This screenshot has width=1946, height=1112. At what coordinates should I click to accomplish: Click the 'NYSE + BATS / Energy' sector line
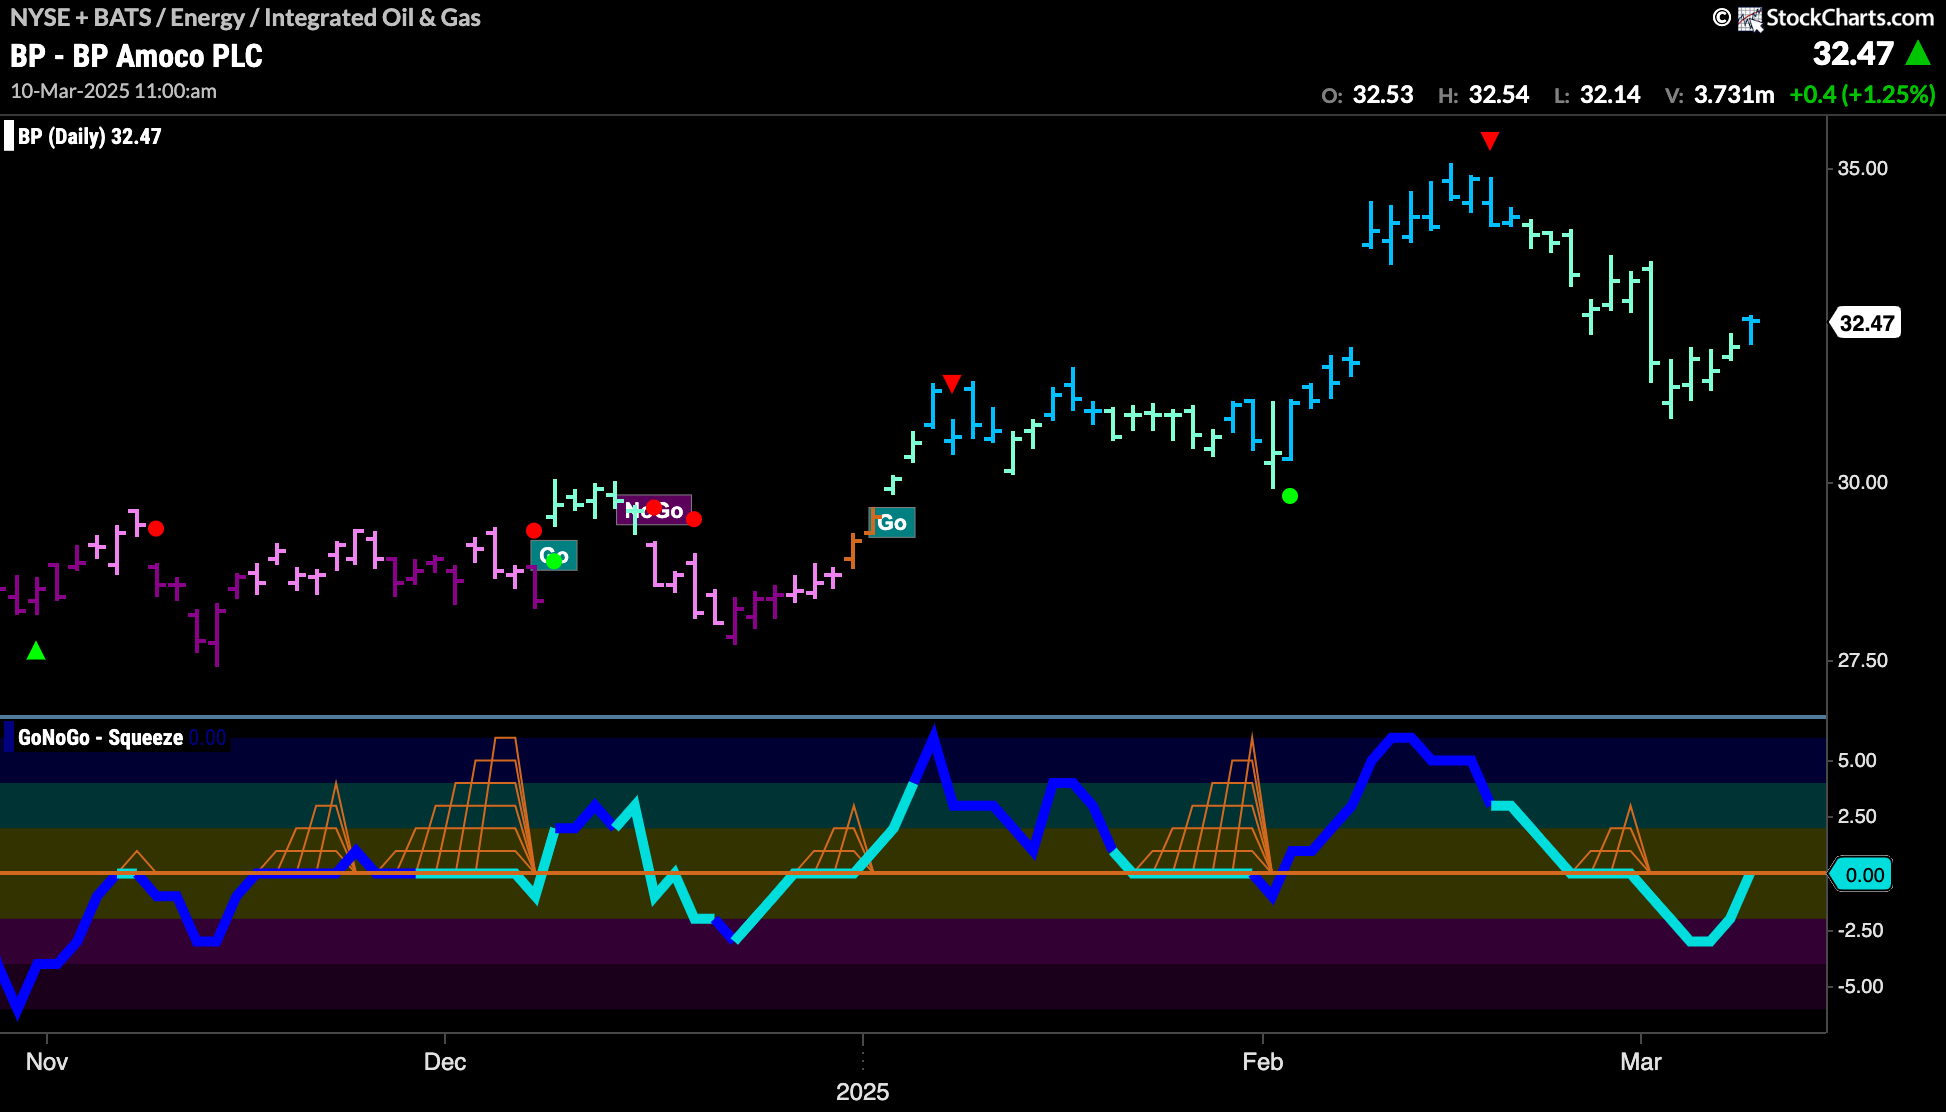[x=245, y=18]
